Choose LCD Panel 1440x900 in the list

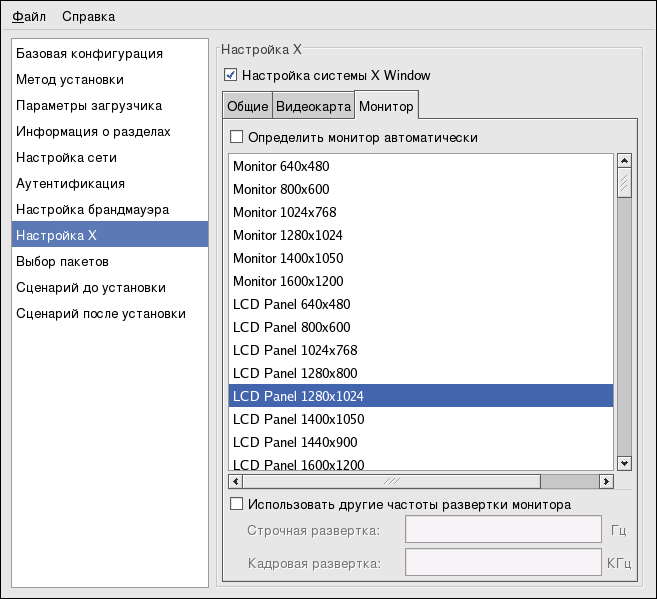click(298, 442)
